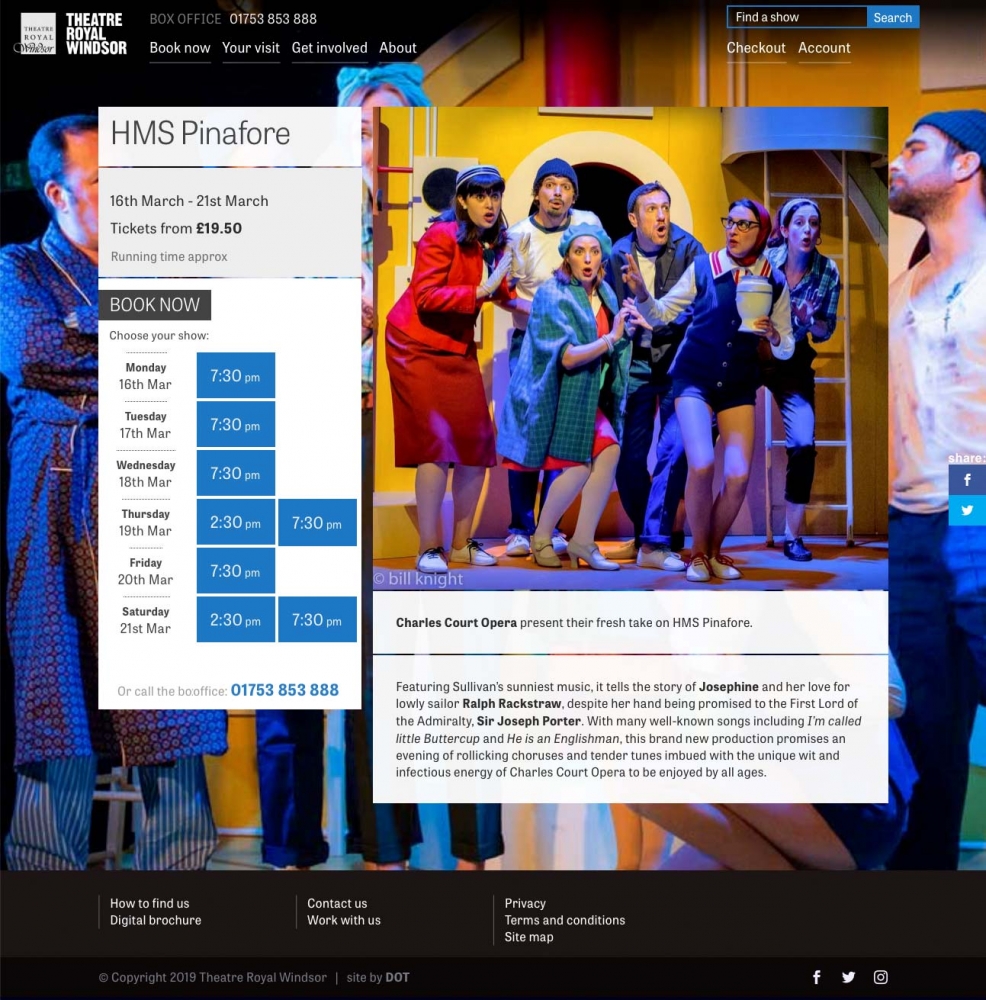Click the 'Running time approx' text
986x1000 pixels.
[x=169, y=256]
